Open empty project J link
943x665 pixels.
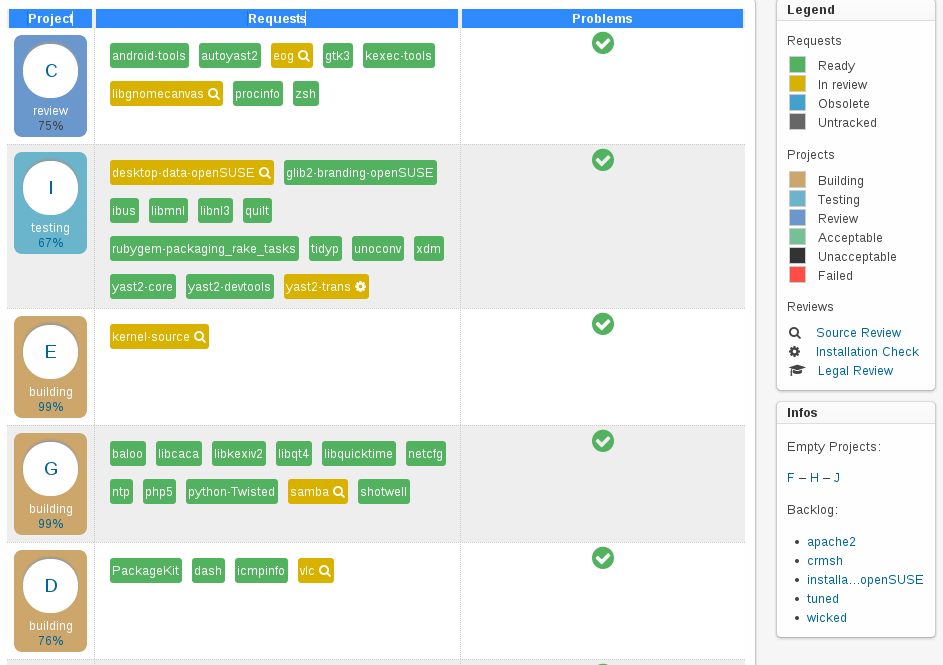coord(837,477)
